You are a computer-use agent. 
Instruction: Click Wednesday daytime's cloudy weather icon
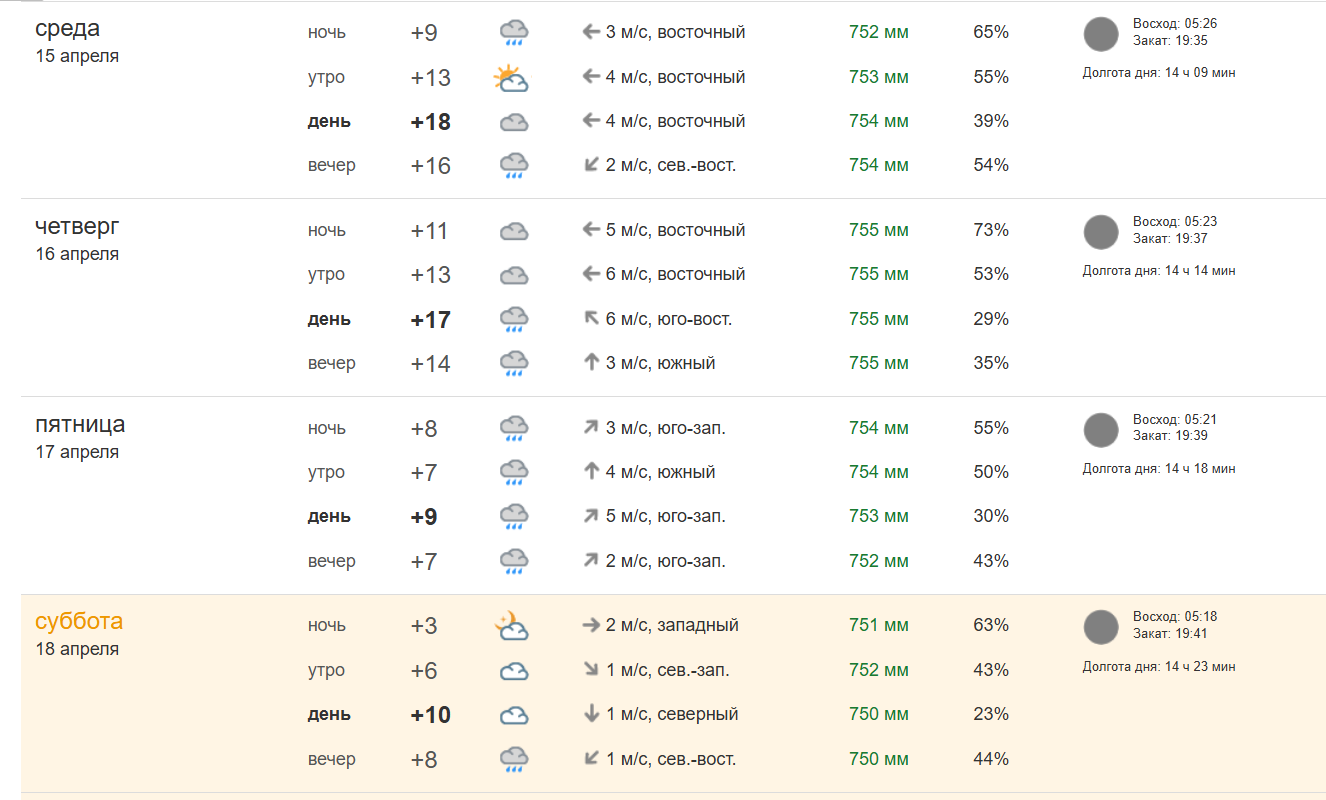pos(514,122)
